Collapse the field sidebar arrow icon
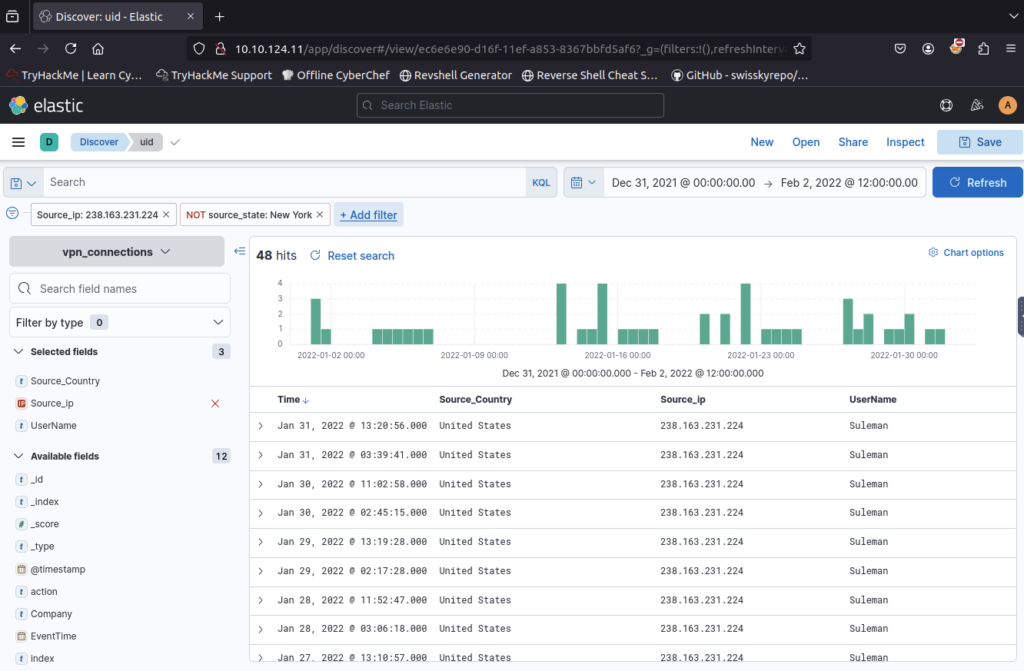Image resolution: width=1024 pixels, height=671 pixels. pyautogui.click(x=240, y=252)
